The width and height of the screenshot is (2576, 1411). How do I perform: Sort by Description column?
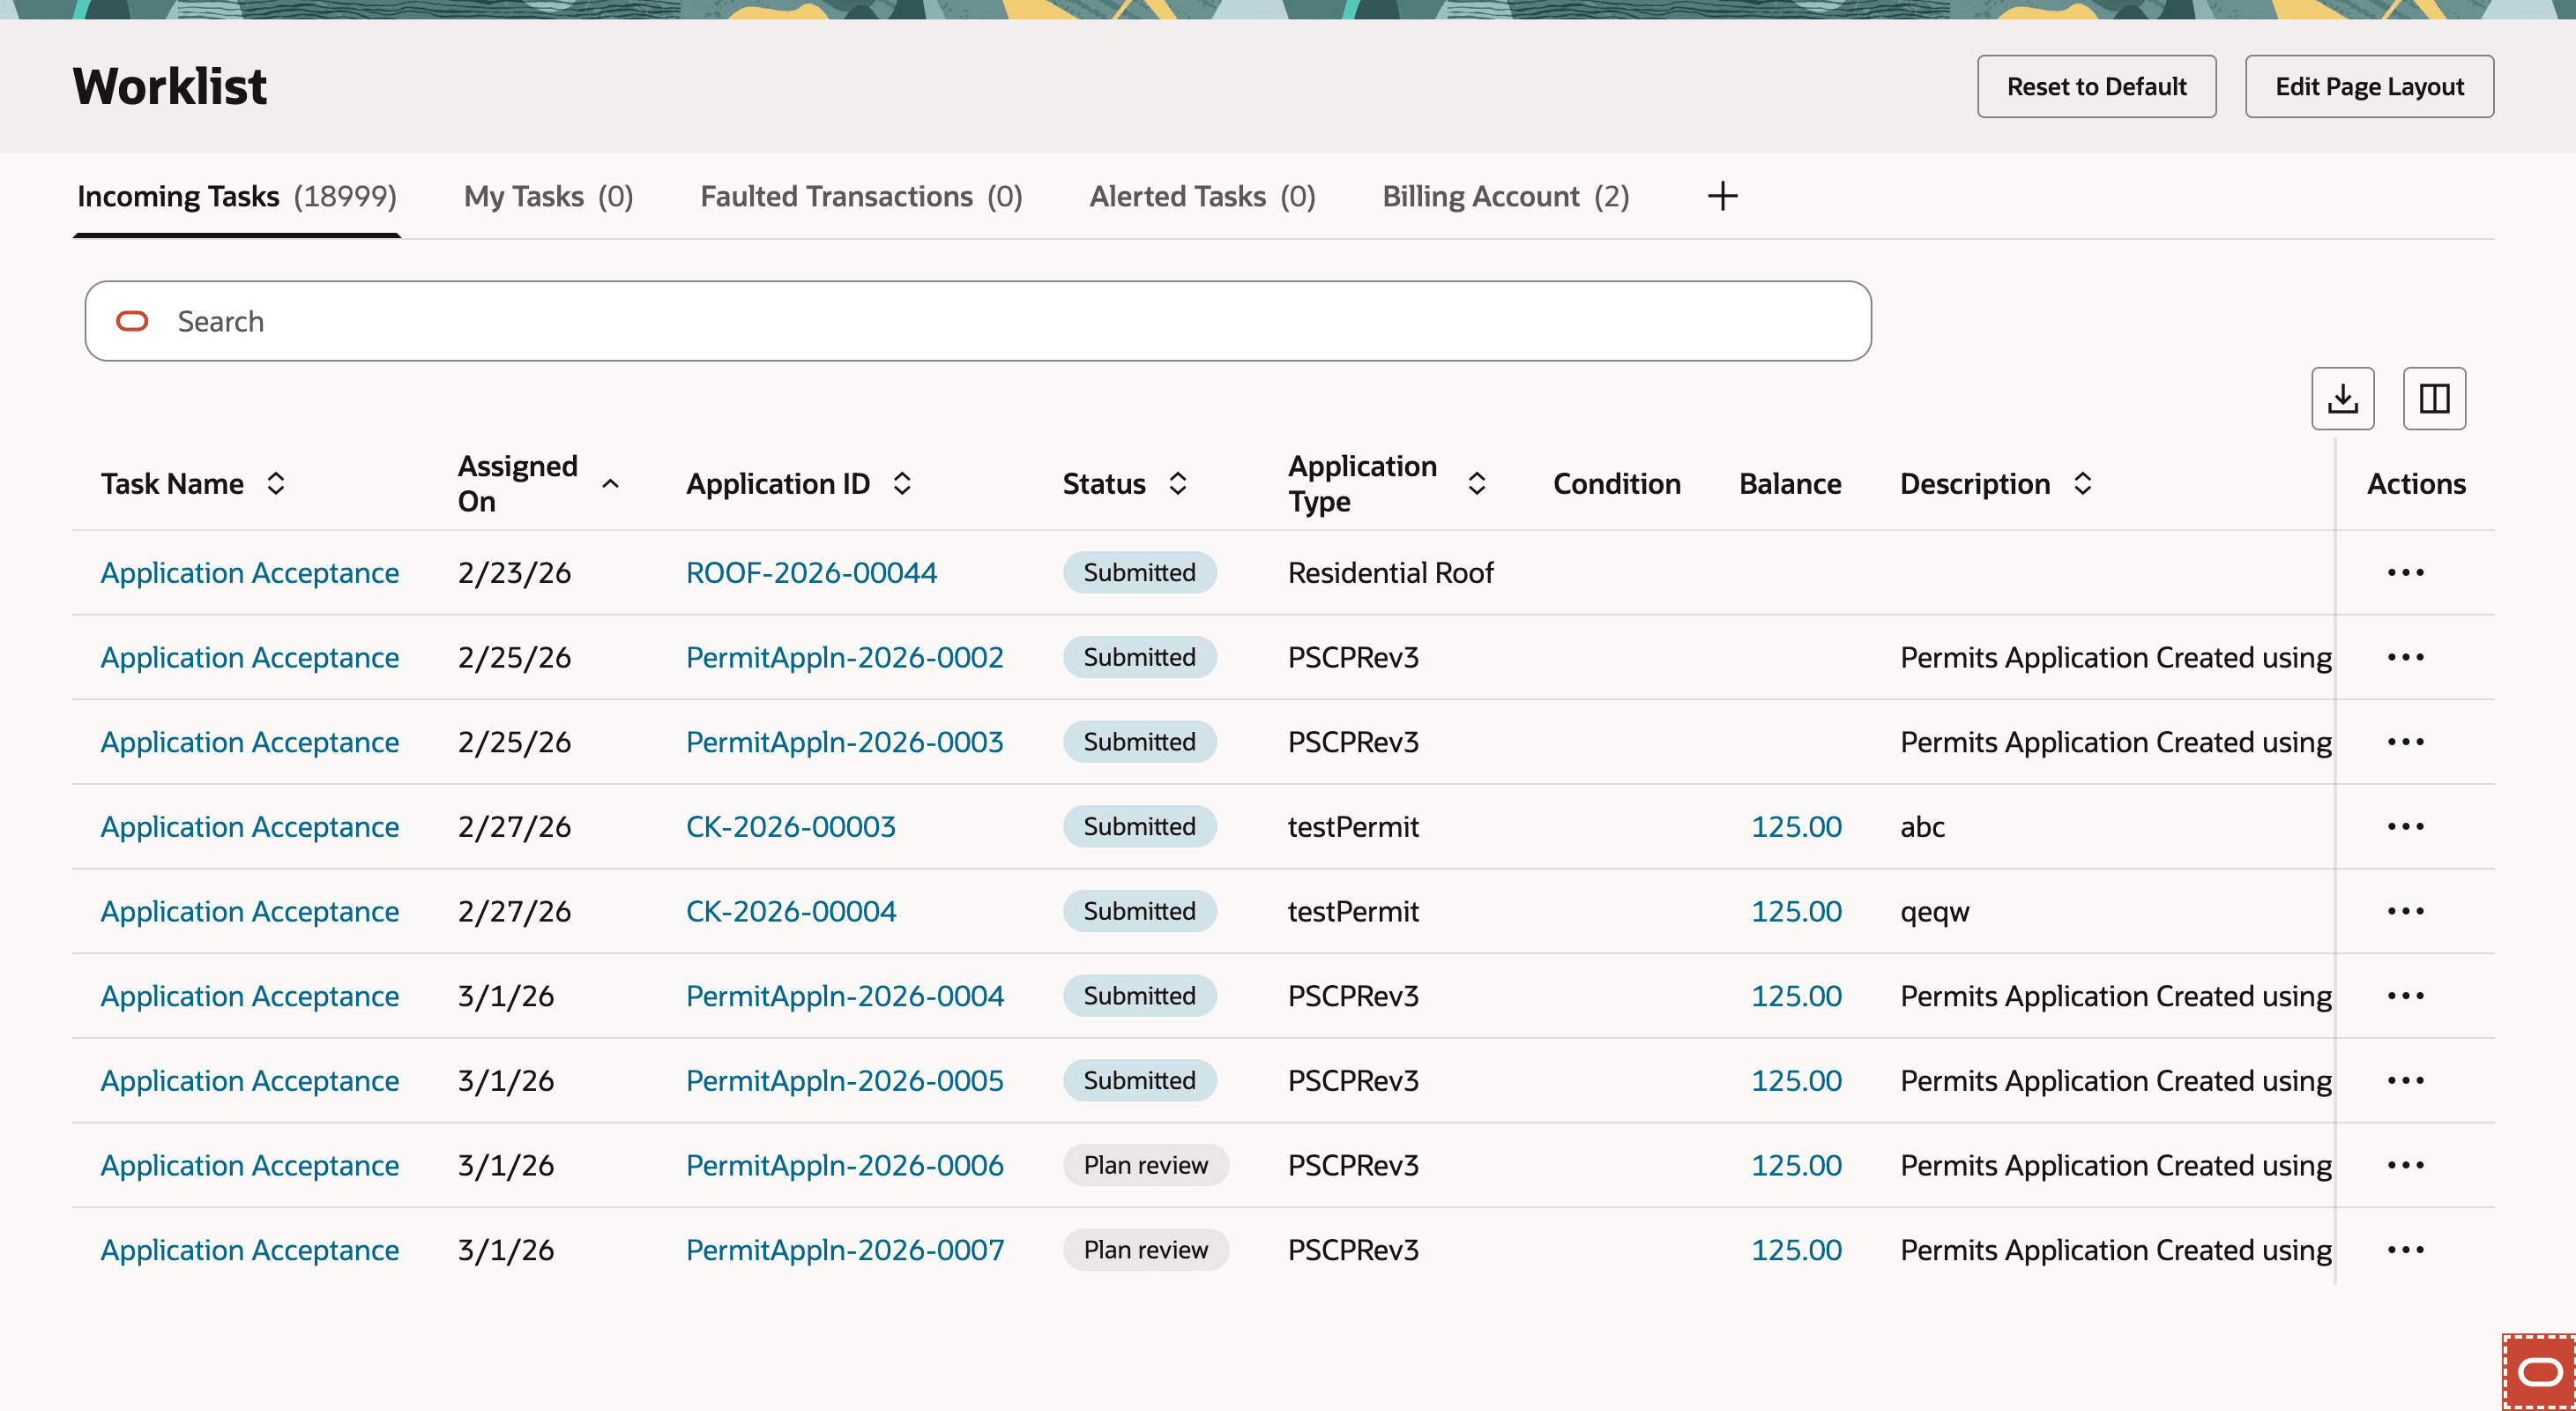coord(2082,484)
